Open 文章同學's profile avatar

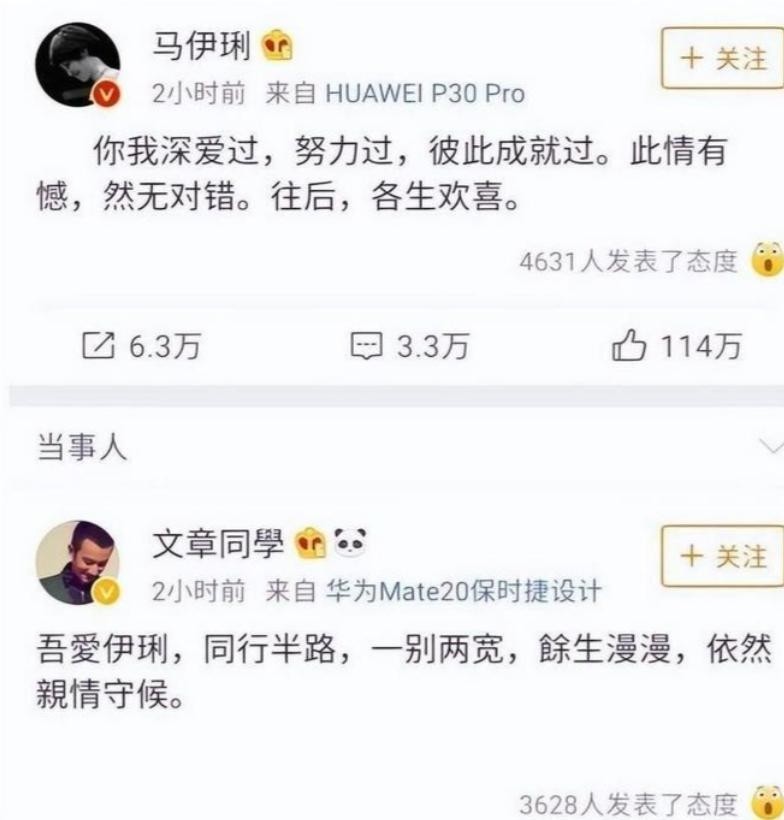coord(77,562)
